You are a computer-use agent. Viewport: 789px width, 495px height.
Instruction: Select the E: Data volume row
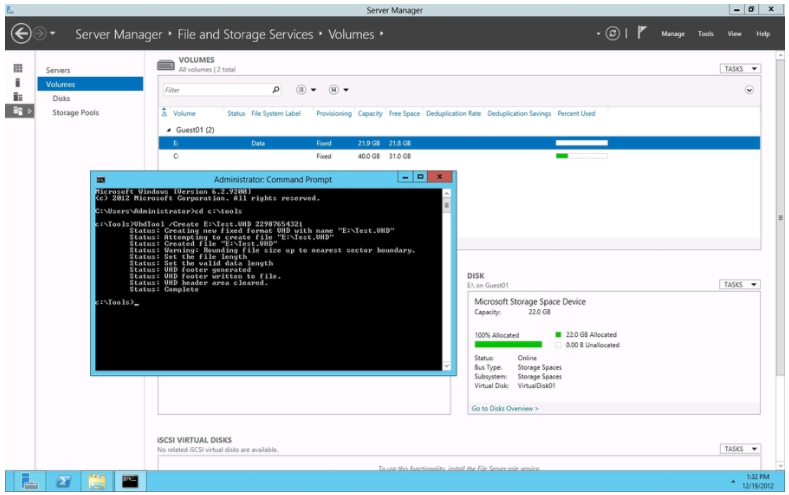(x=459, y=143)
